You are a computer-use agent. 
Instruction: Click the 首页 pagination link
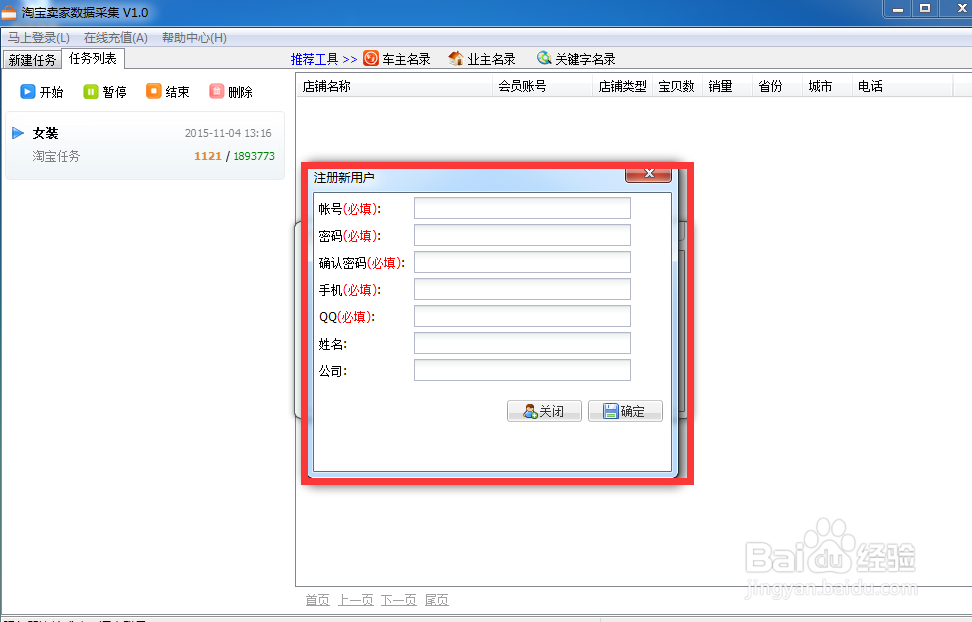pos(317,599)
